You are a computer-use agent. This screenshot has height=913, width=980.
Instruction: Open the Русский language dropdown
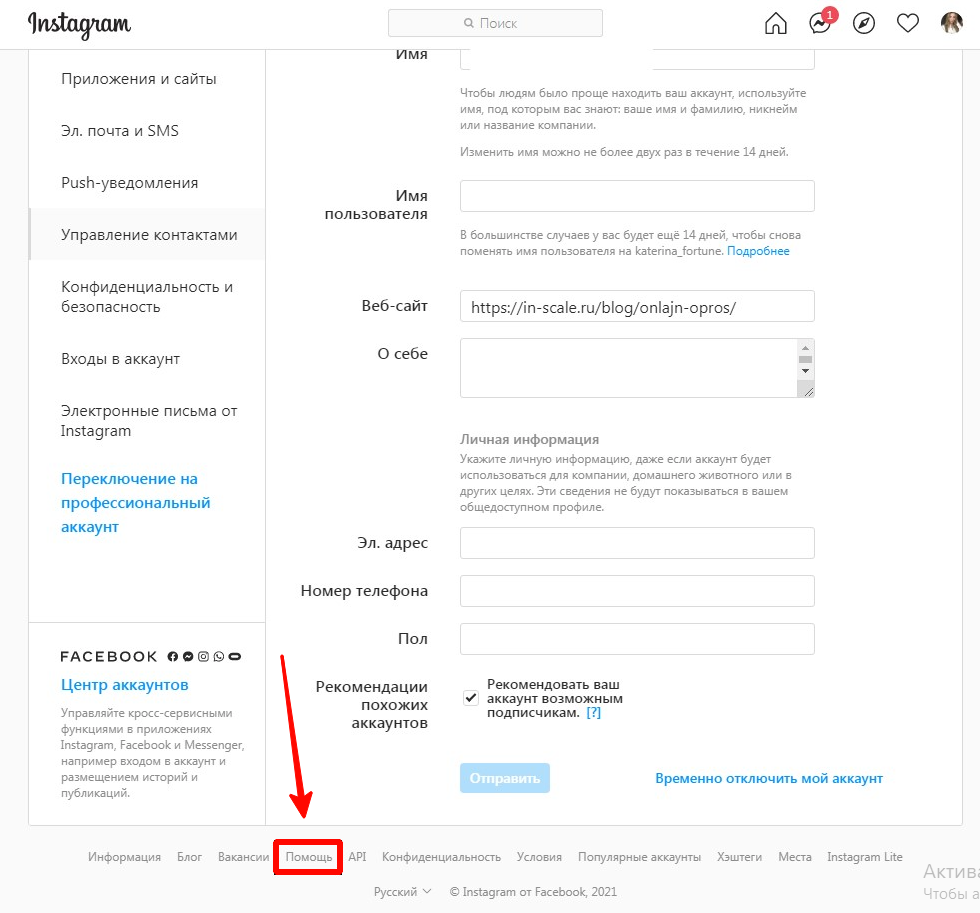[x=402, y=892]
